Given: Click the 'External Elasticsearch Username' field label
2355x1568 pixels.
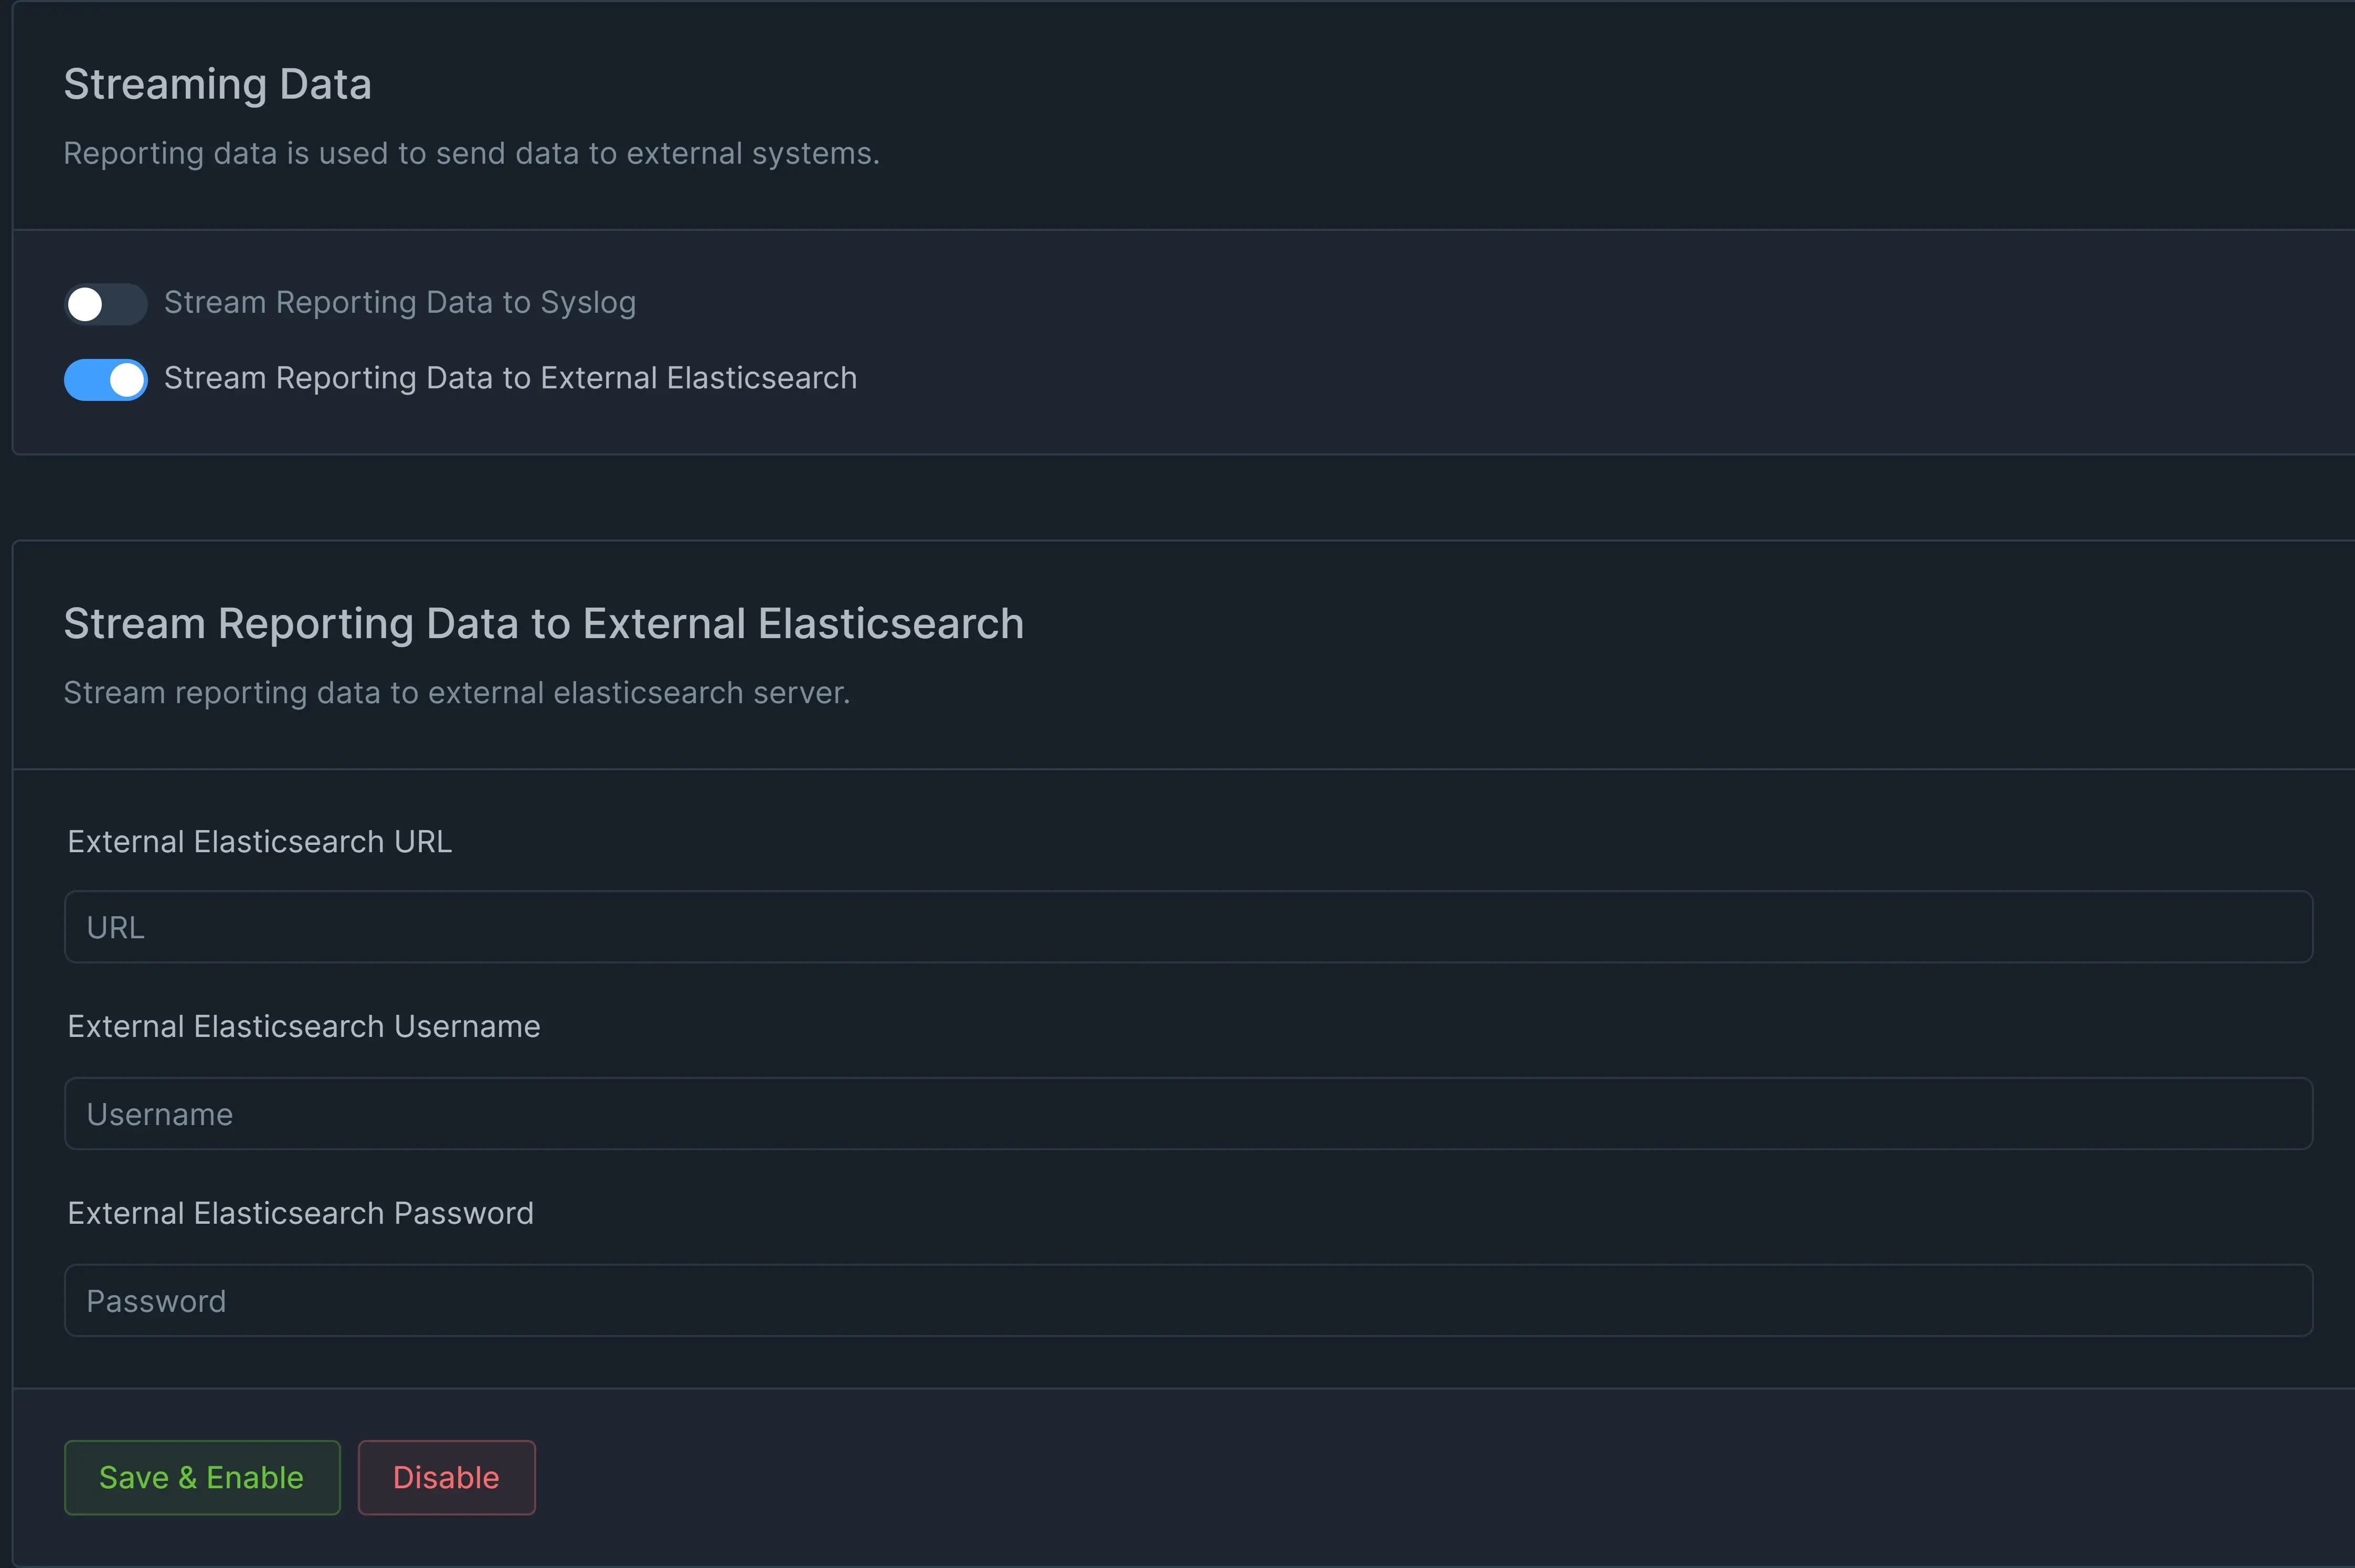Looking at the screenshot, I should [303, 1027].
